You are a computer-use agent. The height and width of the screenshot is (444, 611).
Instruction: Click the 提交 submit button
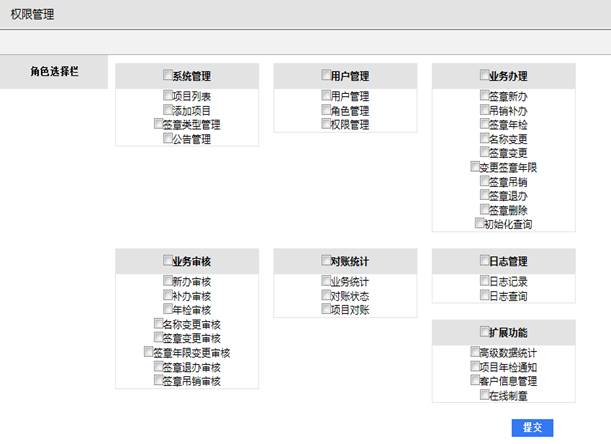tap(532, 427)
